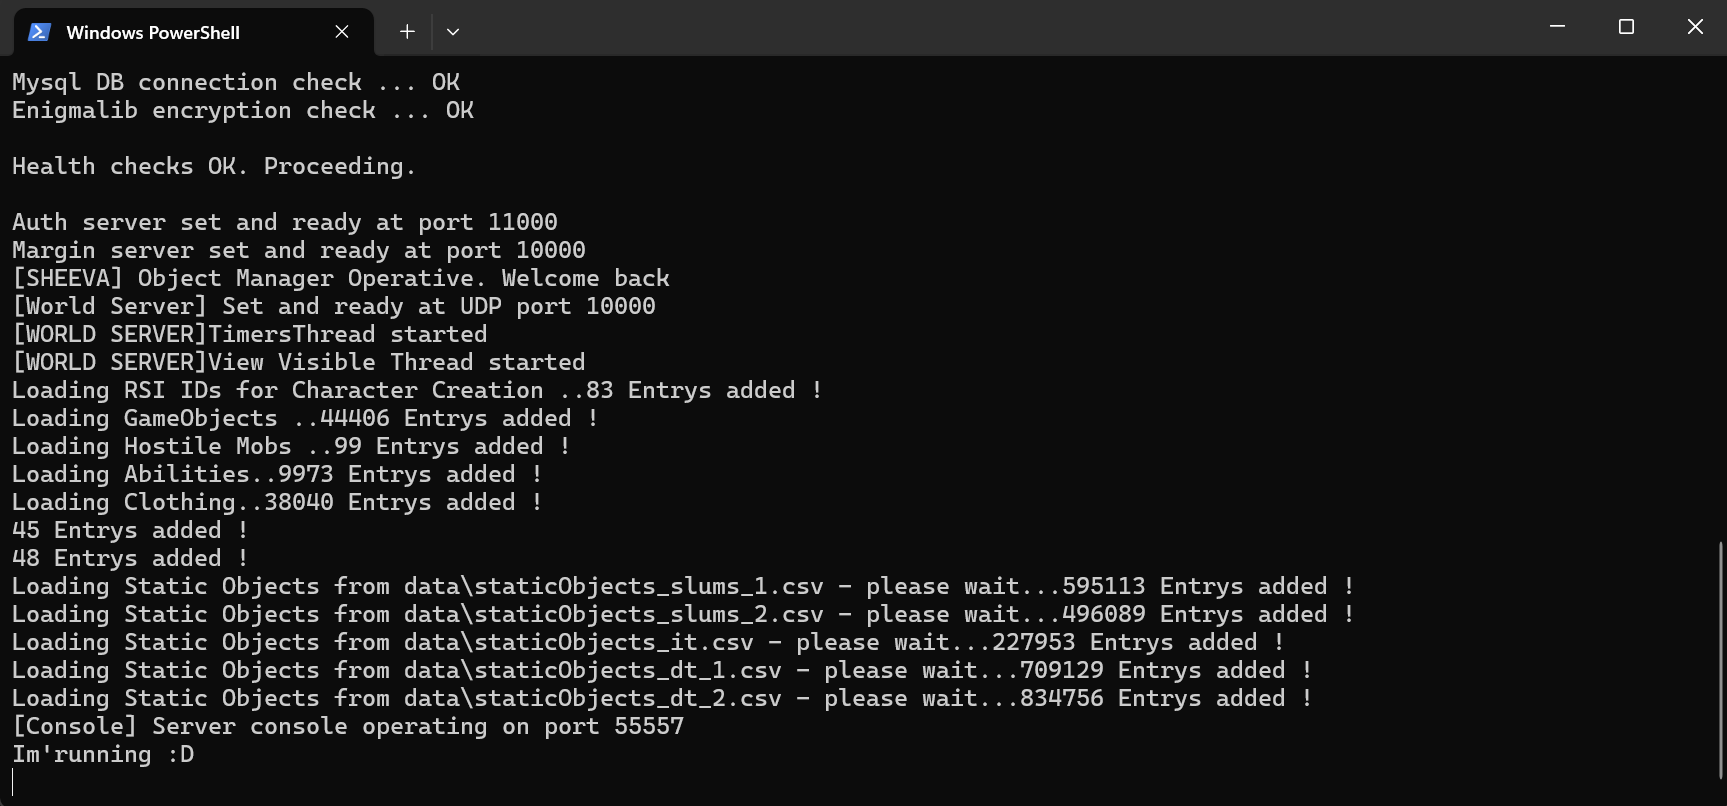Minimize the terminal window
Viewport: 1727px width, 806px height.
(1557, 27)
